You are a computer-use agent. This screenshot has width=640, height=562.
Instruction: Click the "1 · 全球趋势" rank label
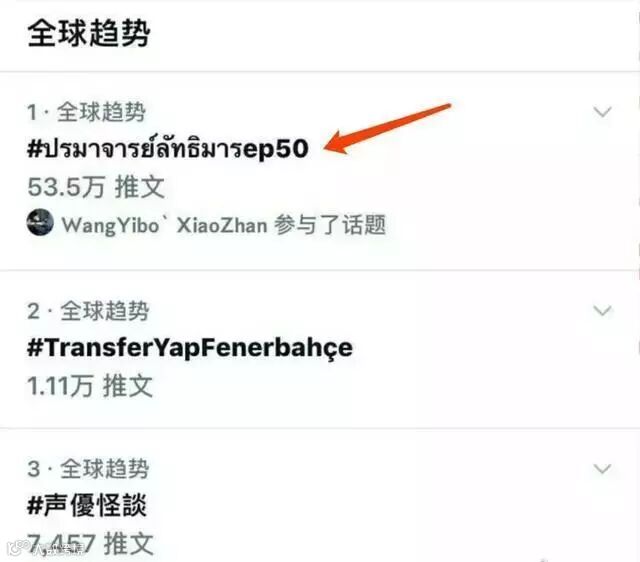coord(86,112)
